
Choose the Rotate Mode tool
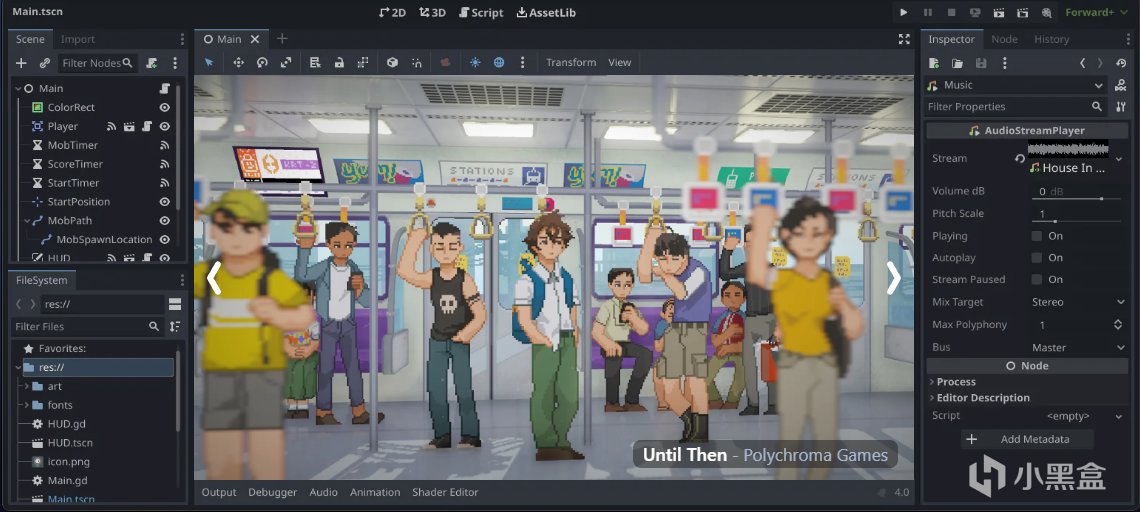click(262, 63)
